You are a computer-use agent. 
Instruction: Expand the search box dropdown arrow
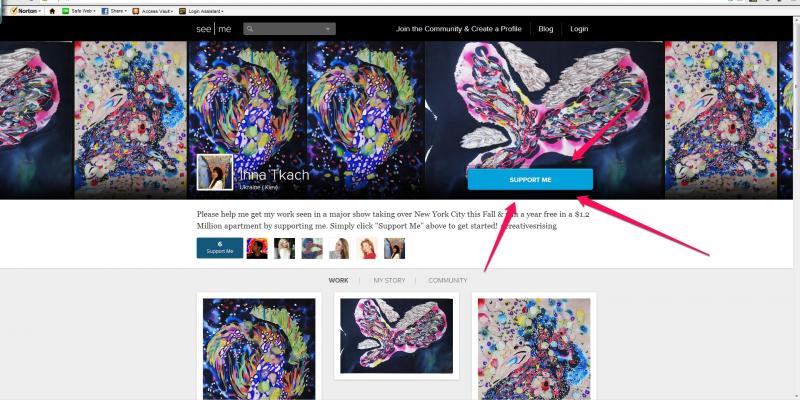[x=328, y=30]
